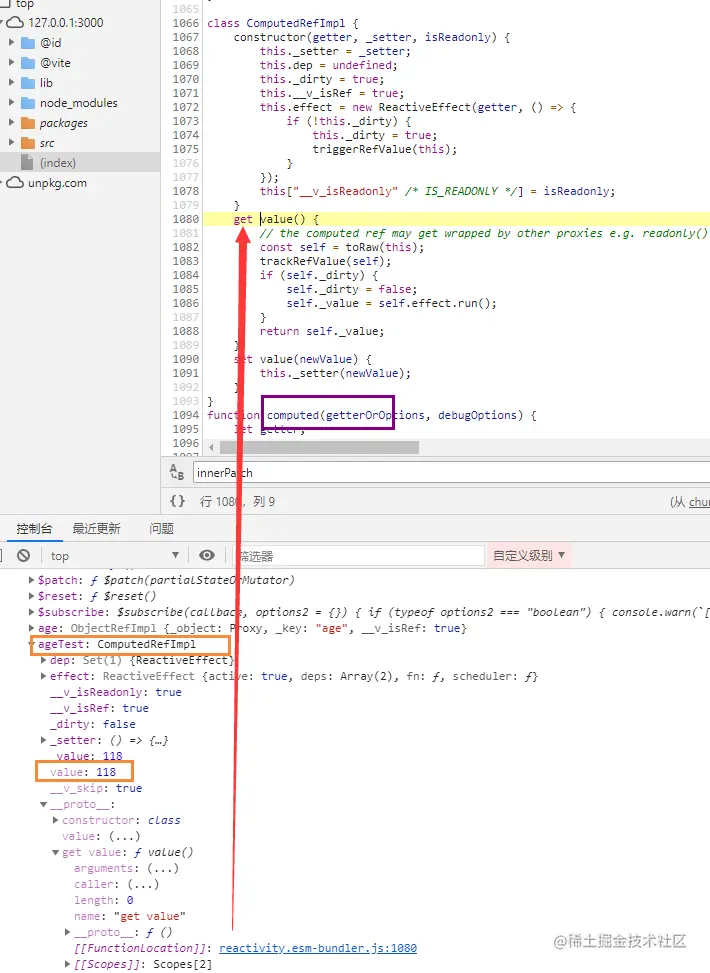Expand the _setter property

(43, 740)
